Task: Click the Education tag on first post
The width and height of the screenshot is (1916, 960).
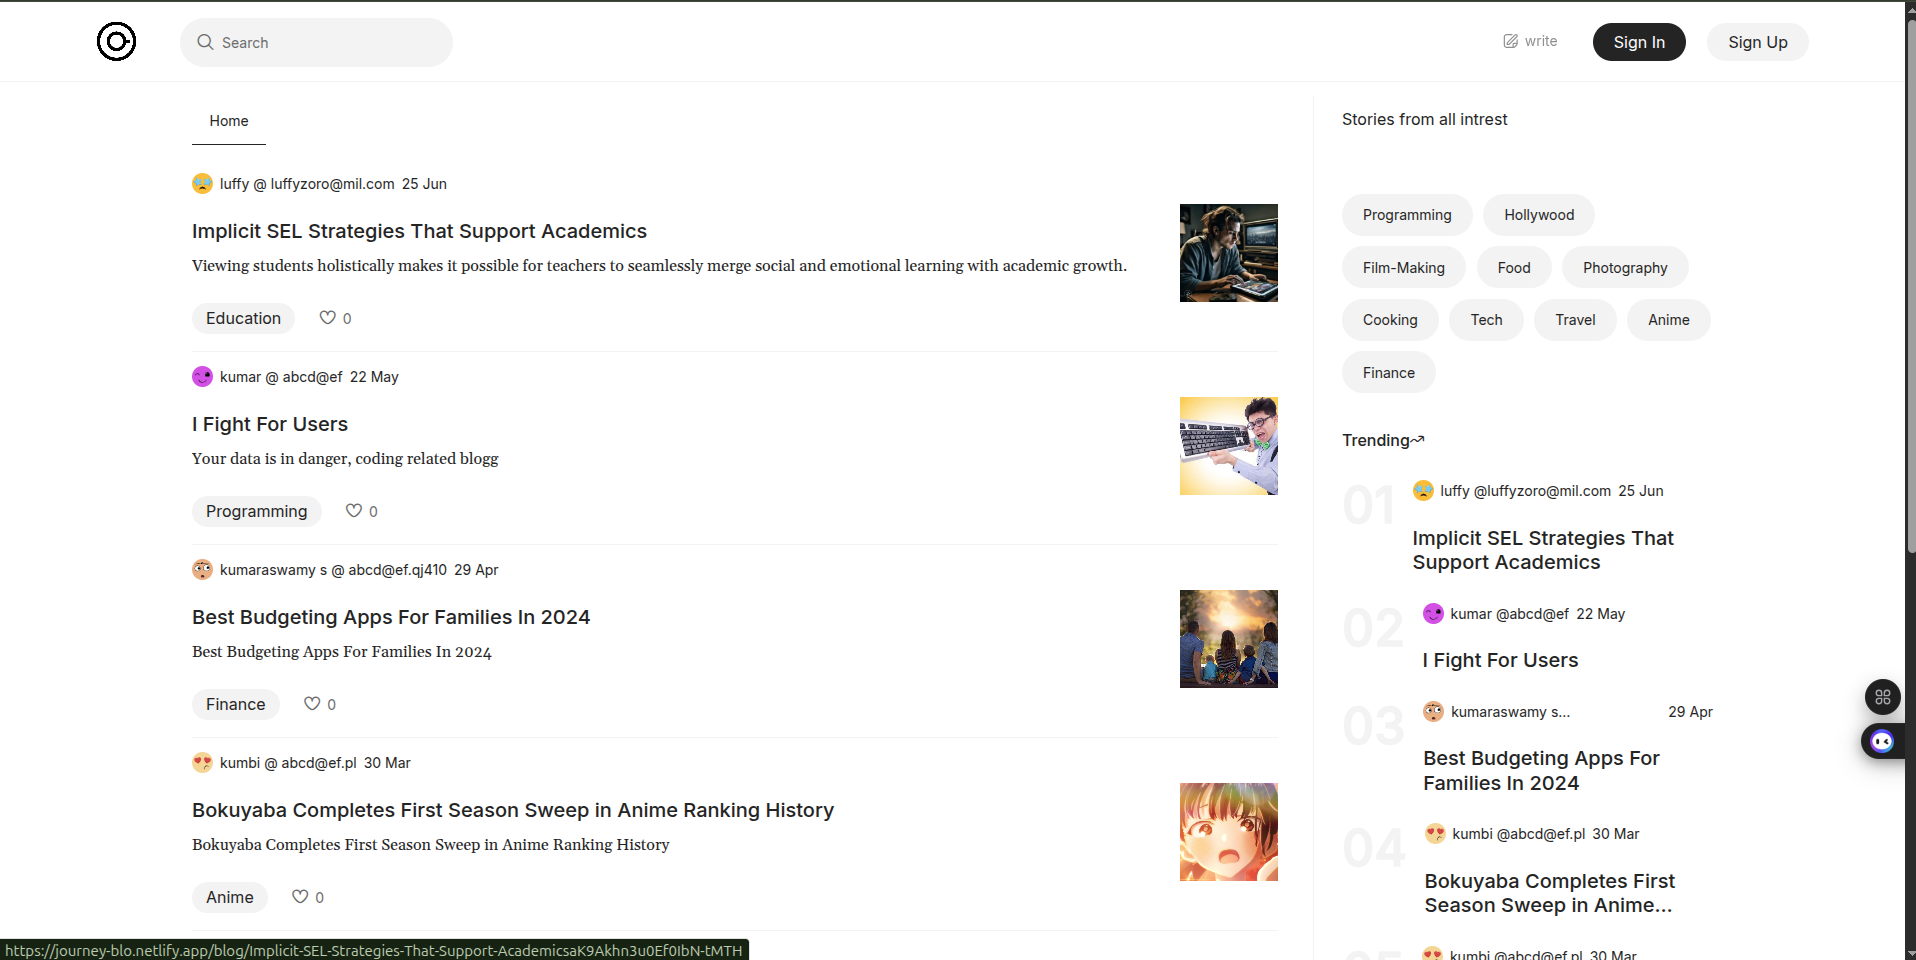Action: coord(243,318)
